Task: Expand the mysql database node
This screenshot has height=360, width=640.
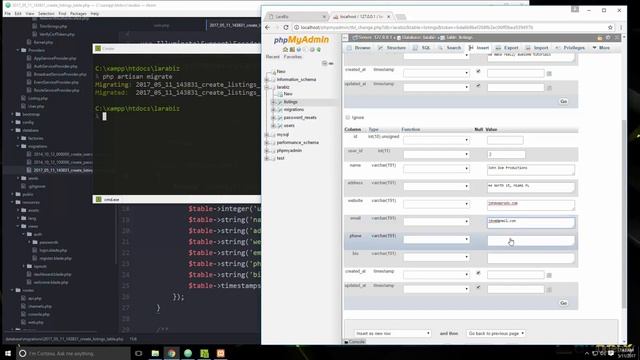Action: tap(267, 134)
